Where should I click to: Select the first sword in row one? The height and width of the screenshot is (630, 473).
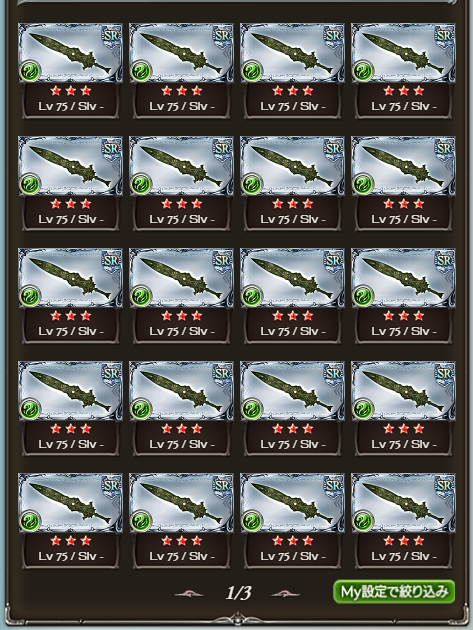click(x=70, y=53)
